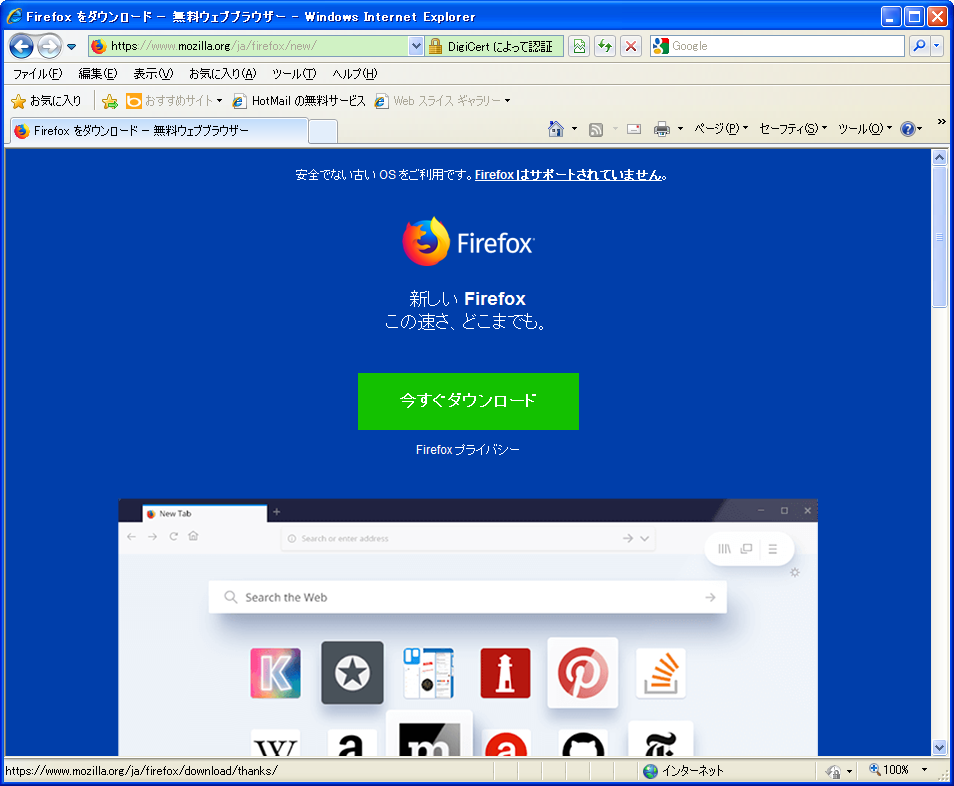The height and width of the screenshot is (786, 954).
Task: Open the ファイル(F) menu
Action: (x=38, y=74)
